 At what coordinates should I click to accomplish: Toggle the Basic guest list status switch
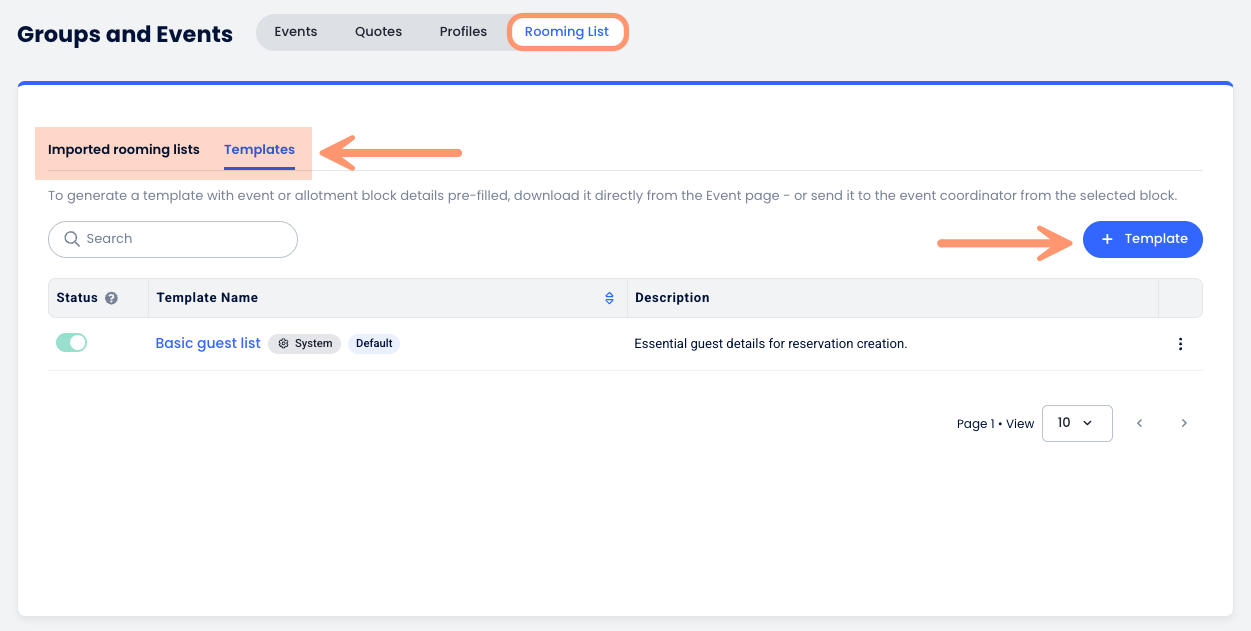pyautogui.click(x=72, y=343)
